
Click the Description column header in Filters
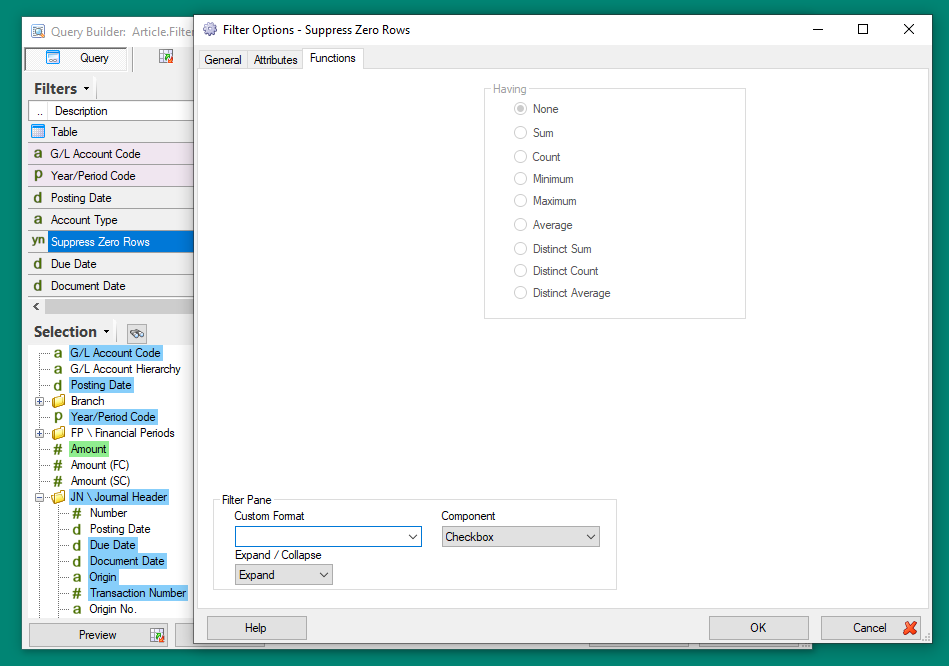tap(121, 111)
